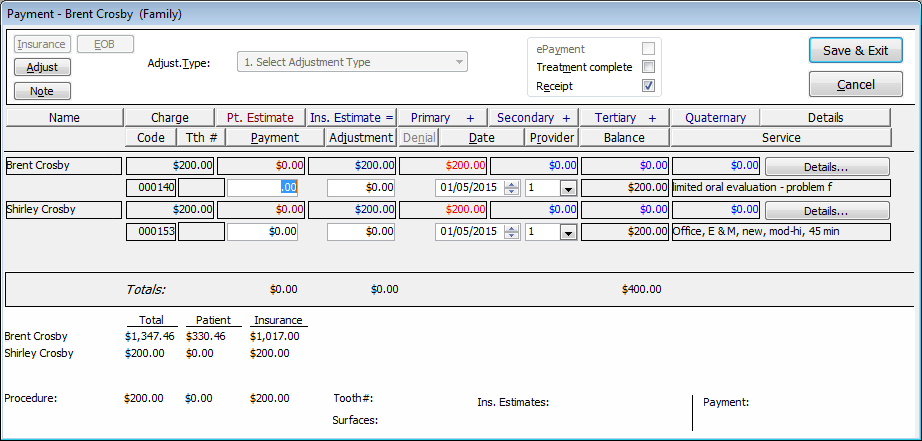The width and height of the screenshot is (922, 441).
Task: Click the date spinner for Shirley Crosby
Action: (x=511, y=232)
